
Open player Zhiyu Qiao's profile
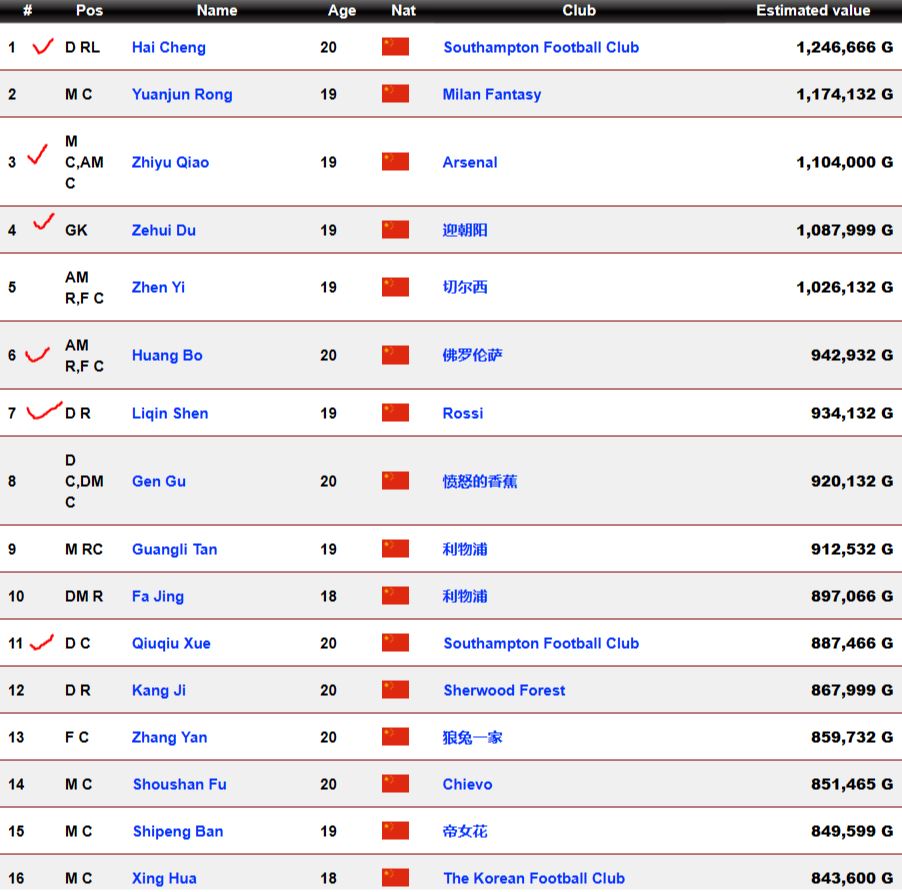(x=170, y=162)
